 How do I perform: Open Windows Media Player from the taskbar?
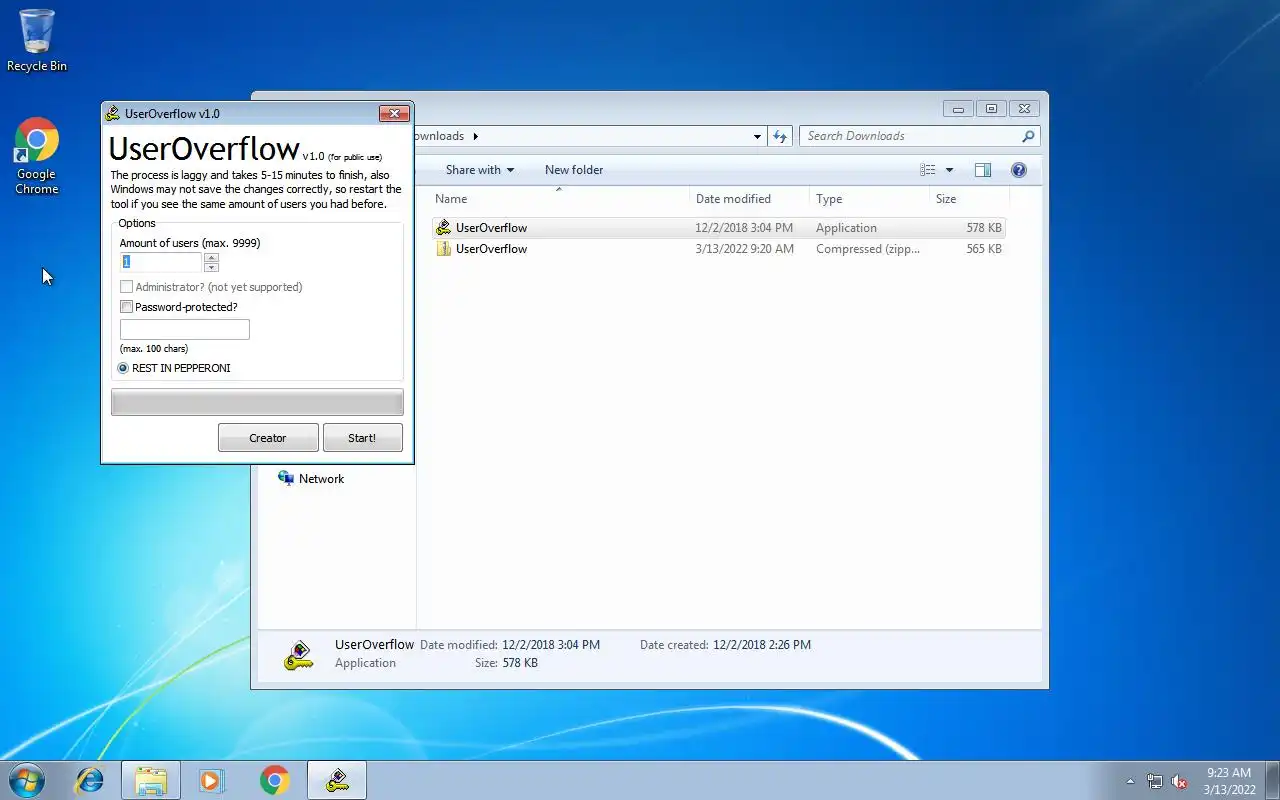coord(212,780)
